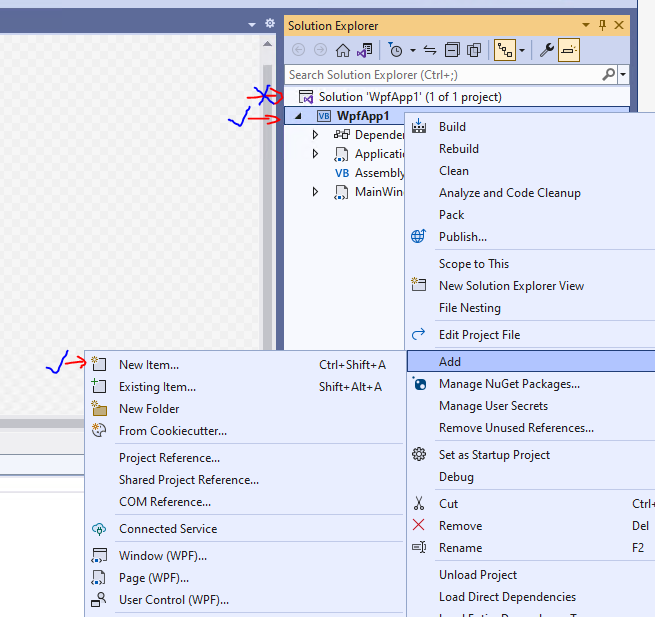Open the Pending Changes Filter clock icon
The image size is (655, 617).
click(395, 50)
